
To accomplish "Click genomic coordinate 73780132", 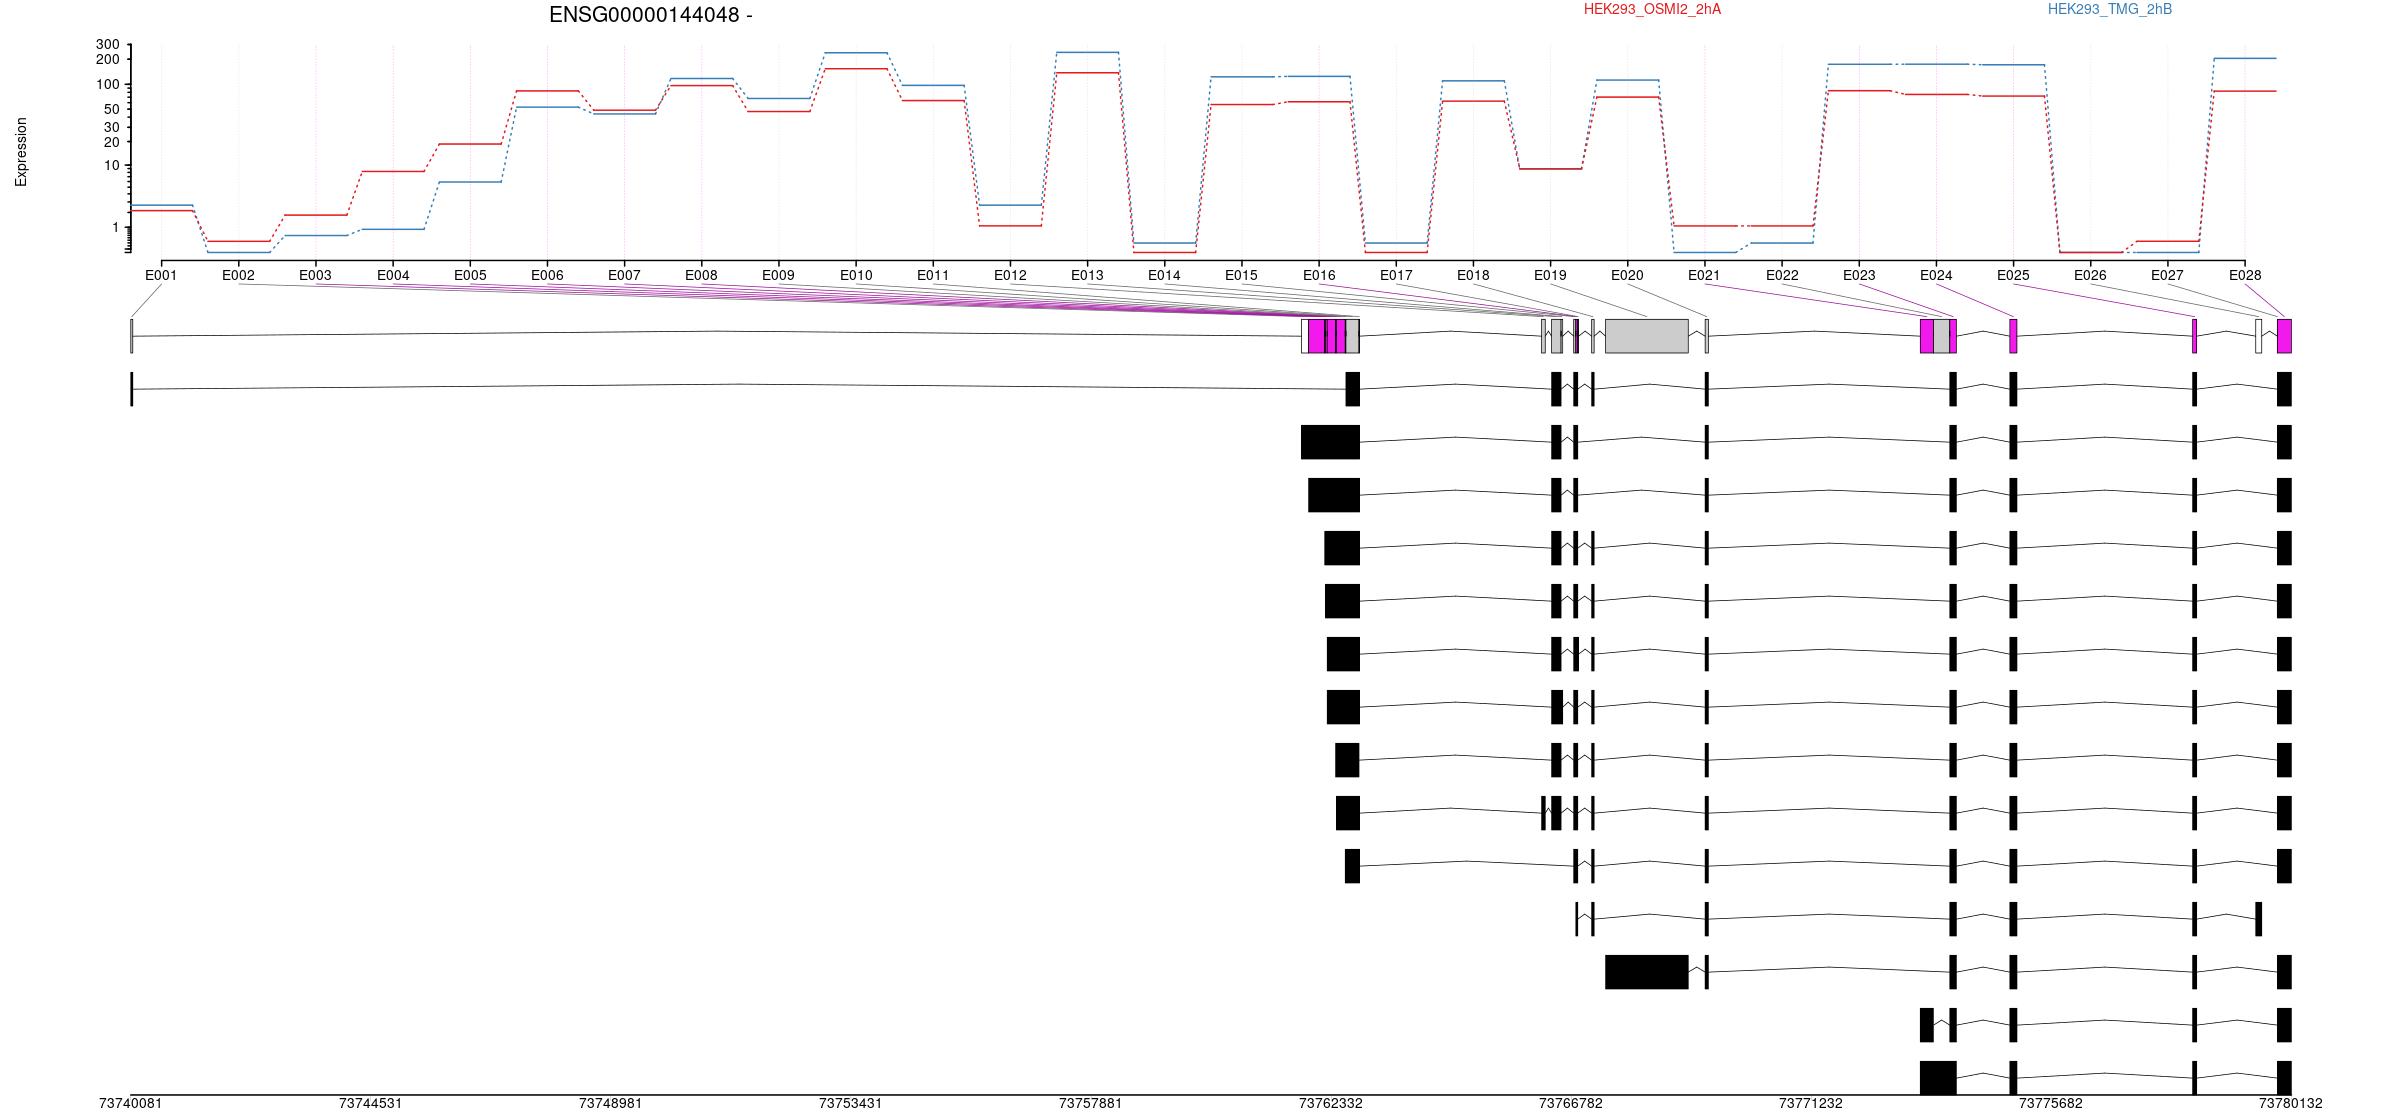I will pos(2290,1104).
